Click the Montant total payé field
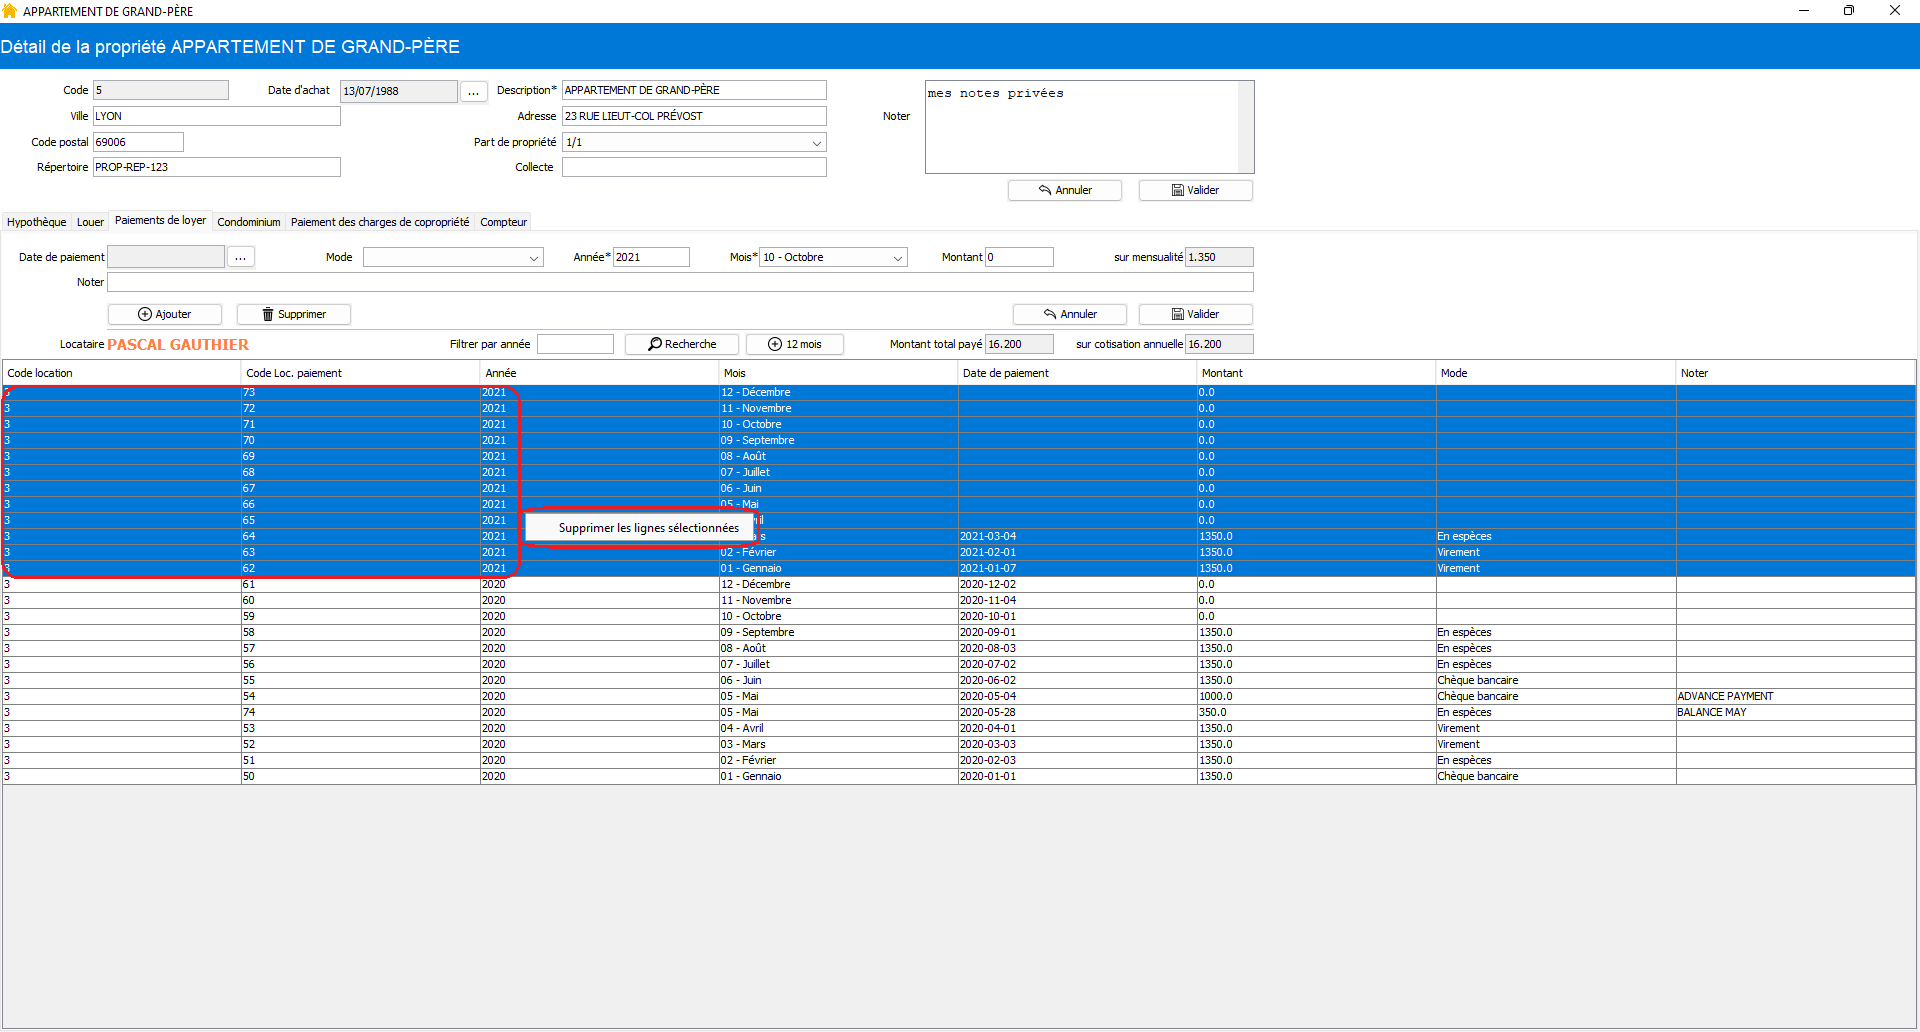Screen dimensions: 1920x1032 click(x=1019, y=344)
